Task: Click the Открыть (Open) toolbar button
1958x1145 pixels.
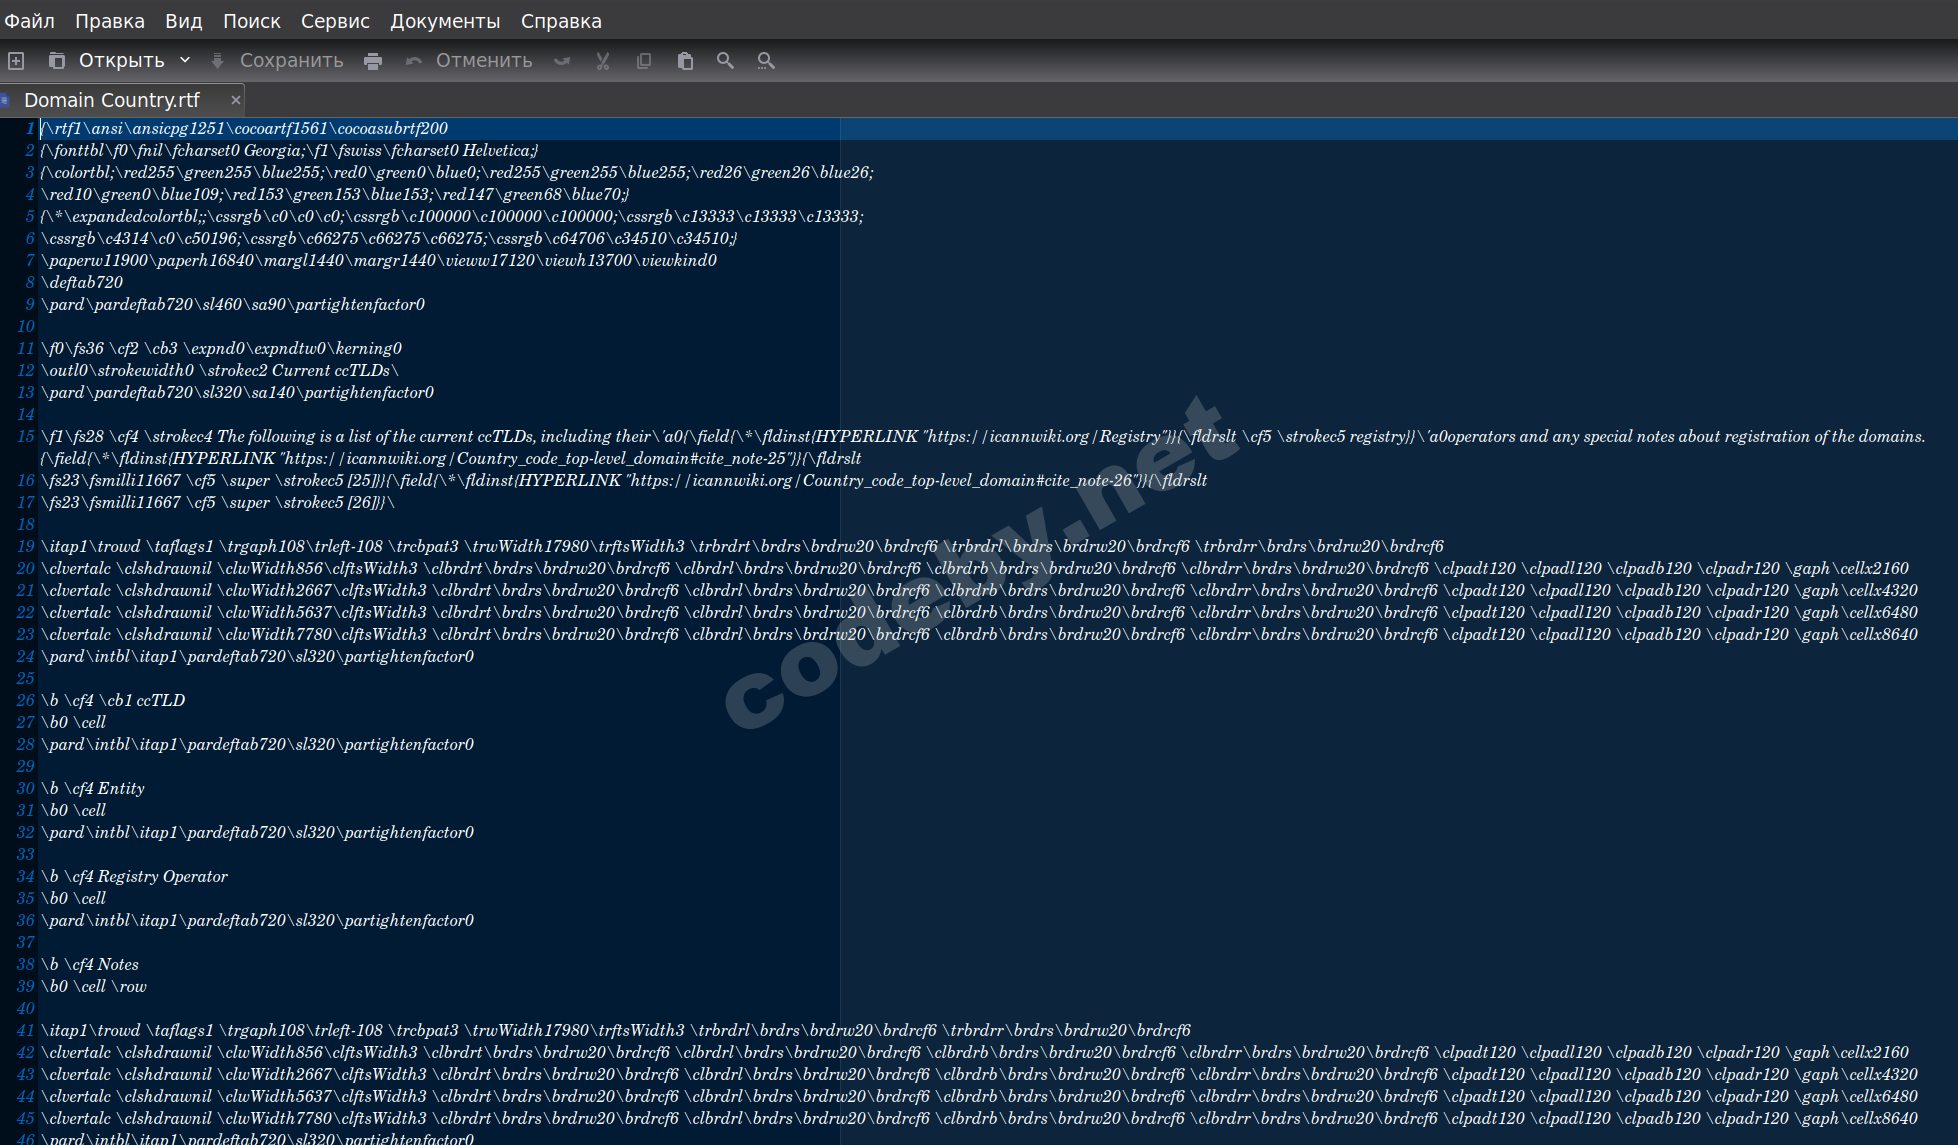Action: [108, 61]
